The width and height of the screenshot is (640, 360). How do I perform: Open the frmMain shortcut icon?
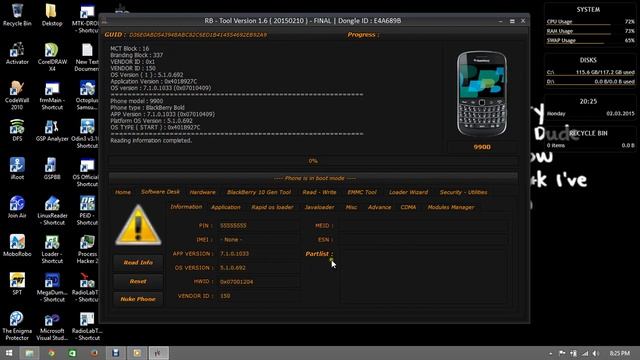(52, 95)
